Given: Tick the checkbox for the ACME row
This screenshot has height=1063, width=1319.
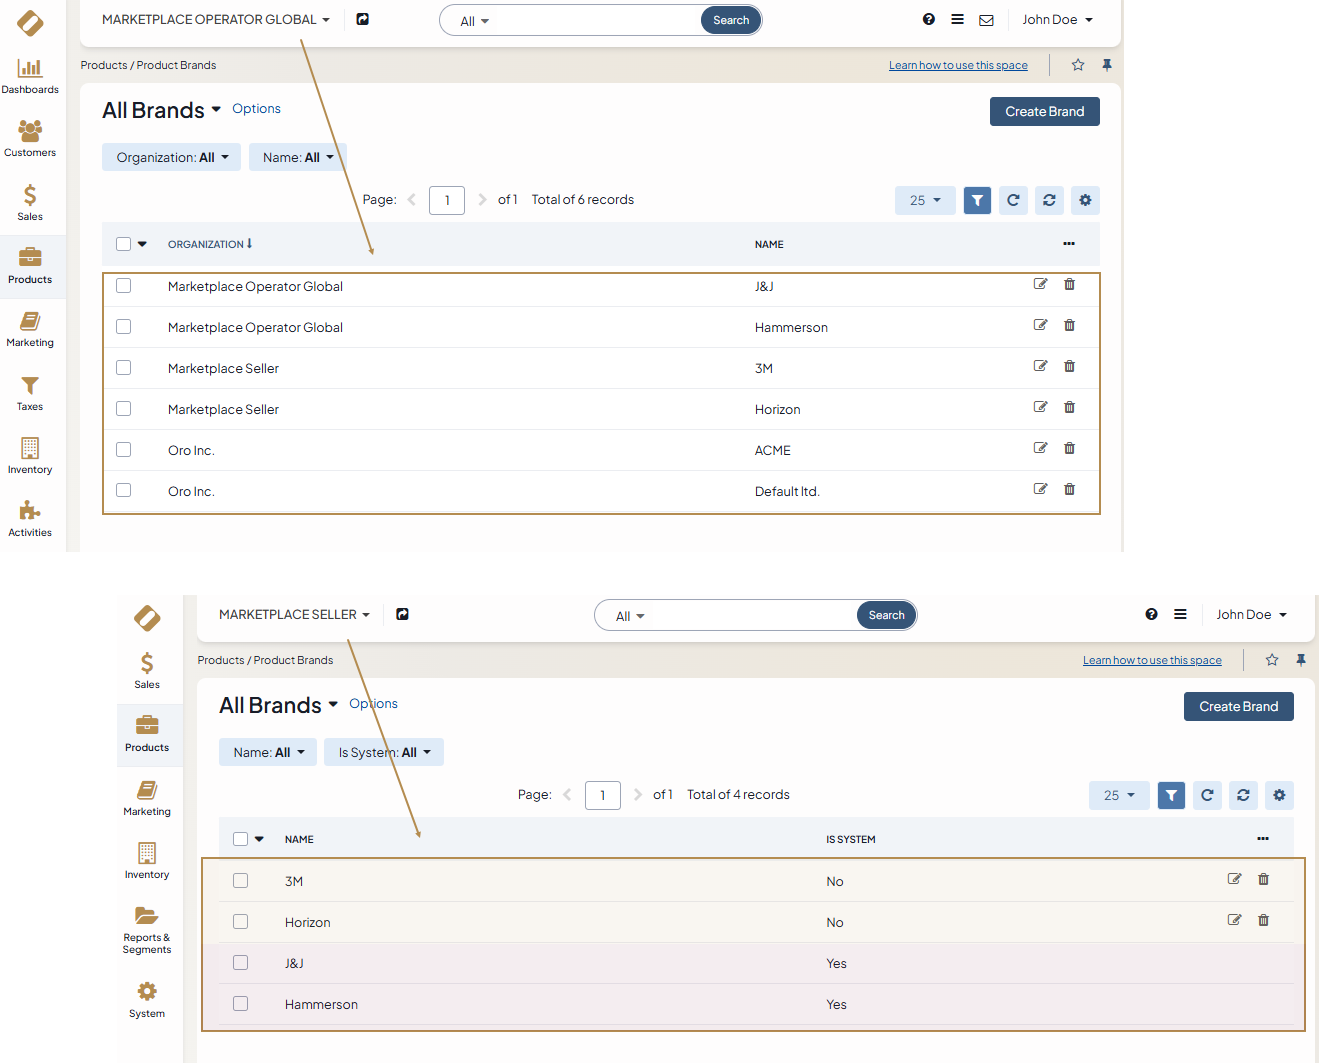Looking at the screenshot, I should click(124, 450).
